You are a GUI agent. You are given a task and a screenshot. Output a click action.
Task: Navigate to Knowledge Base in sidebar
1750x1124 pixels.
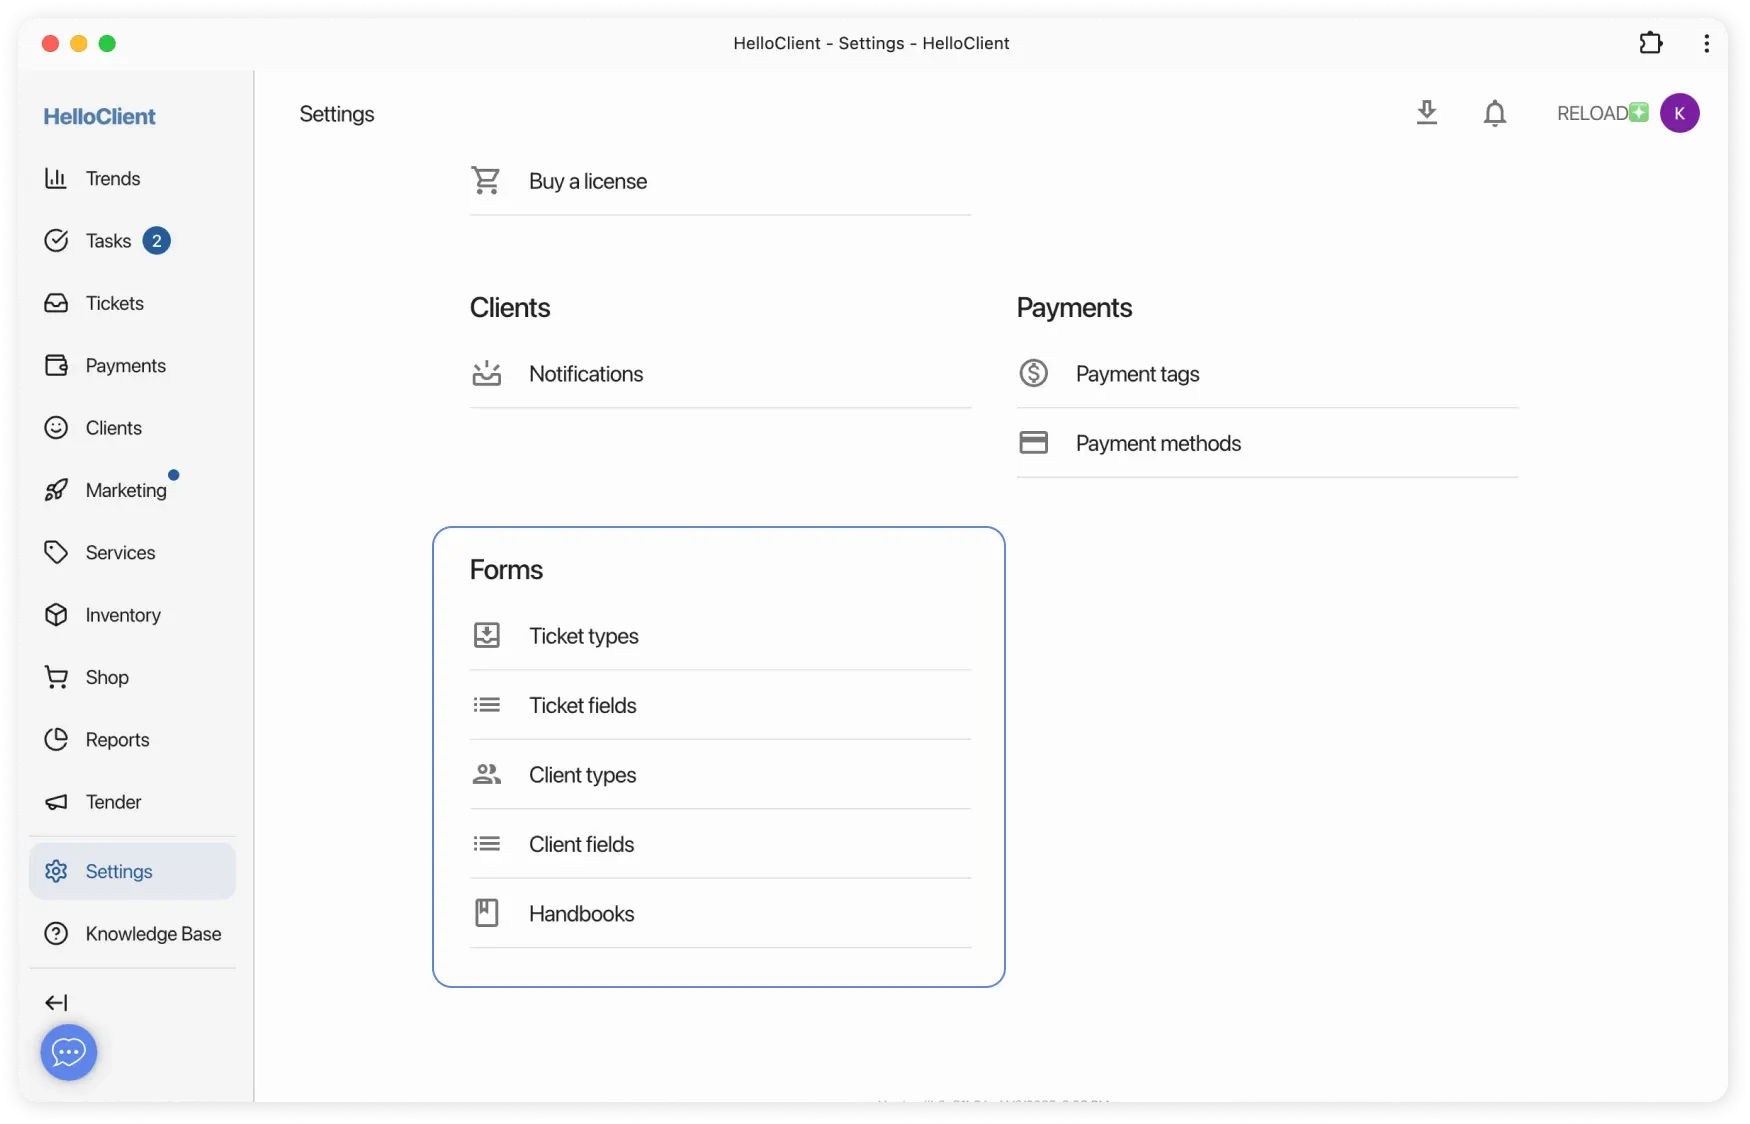point(152,934)
